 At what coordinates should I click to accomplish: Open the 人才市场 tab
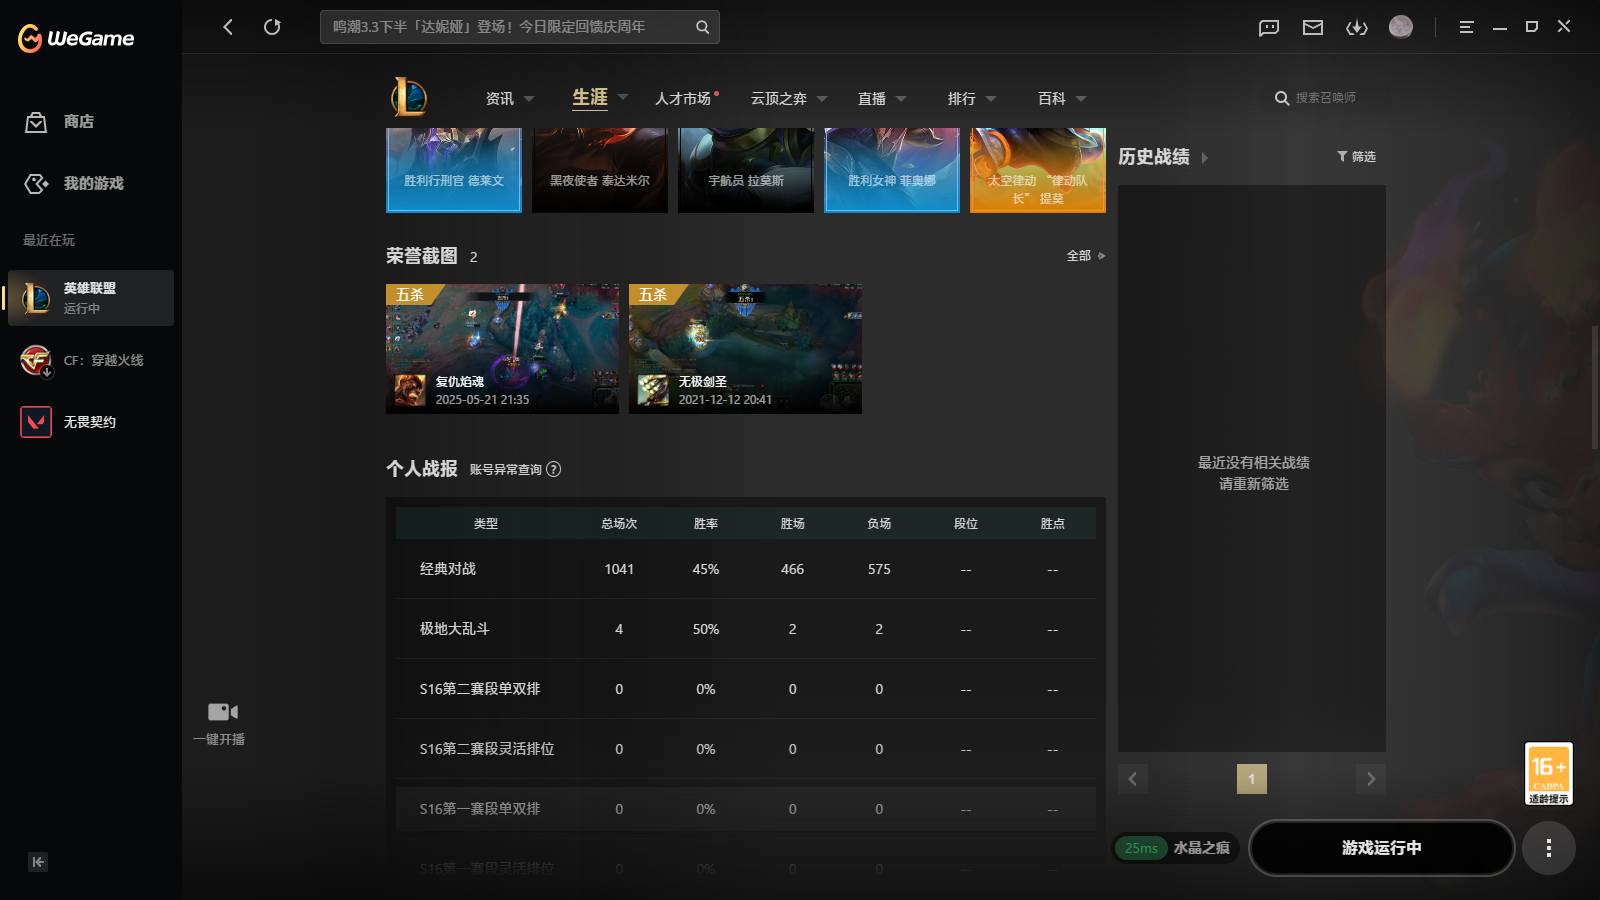click(683, 98)
